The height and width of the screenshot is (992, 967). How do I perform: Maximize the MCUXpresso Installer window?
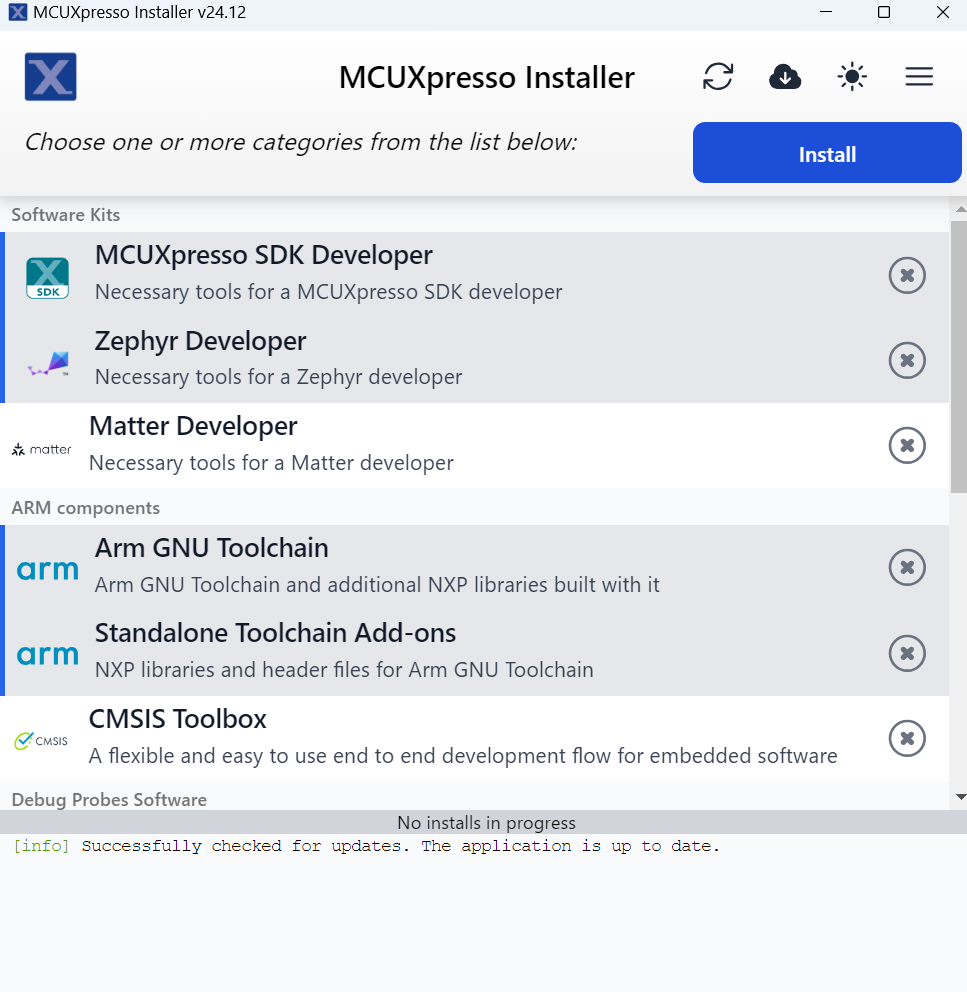(x=884, y=12)
